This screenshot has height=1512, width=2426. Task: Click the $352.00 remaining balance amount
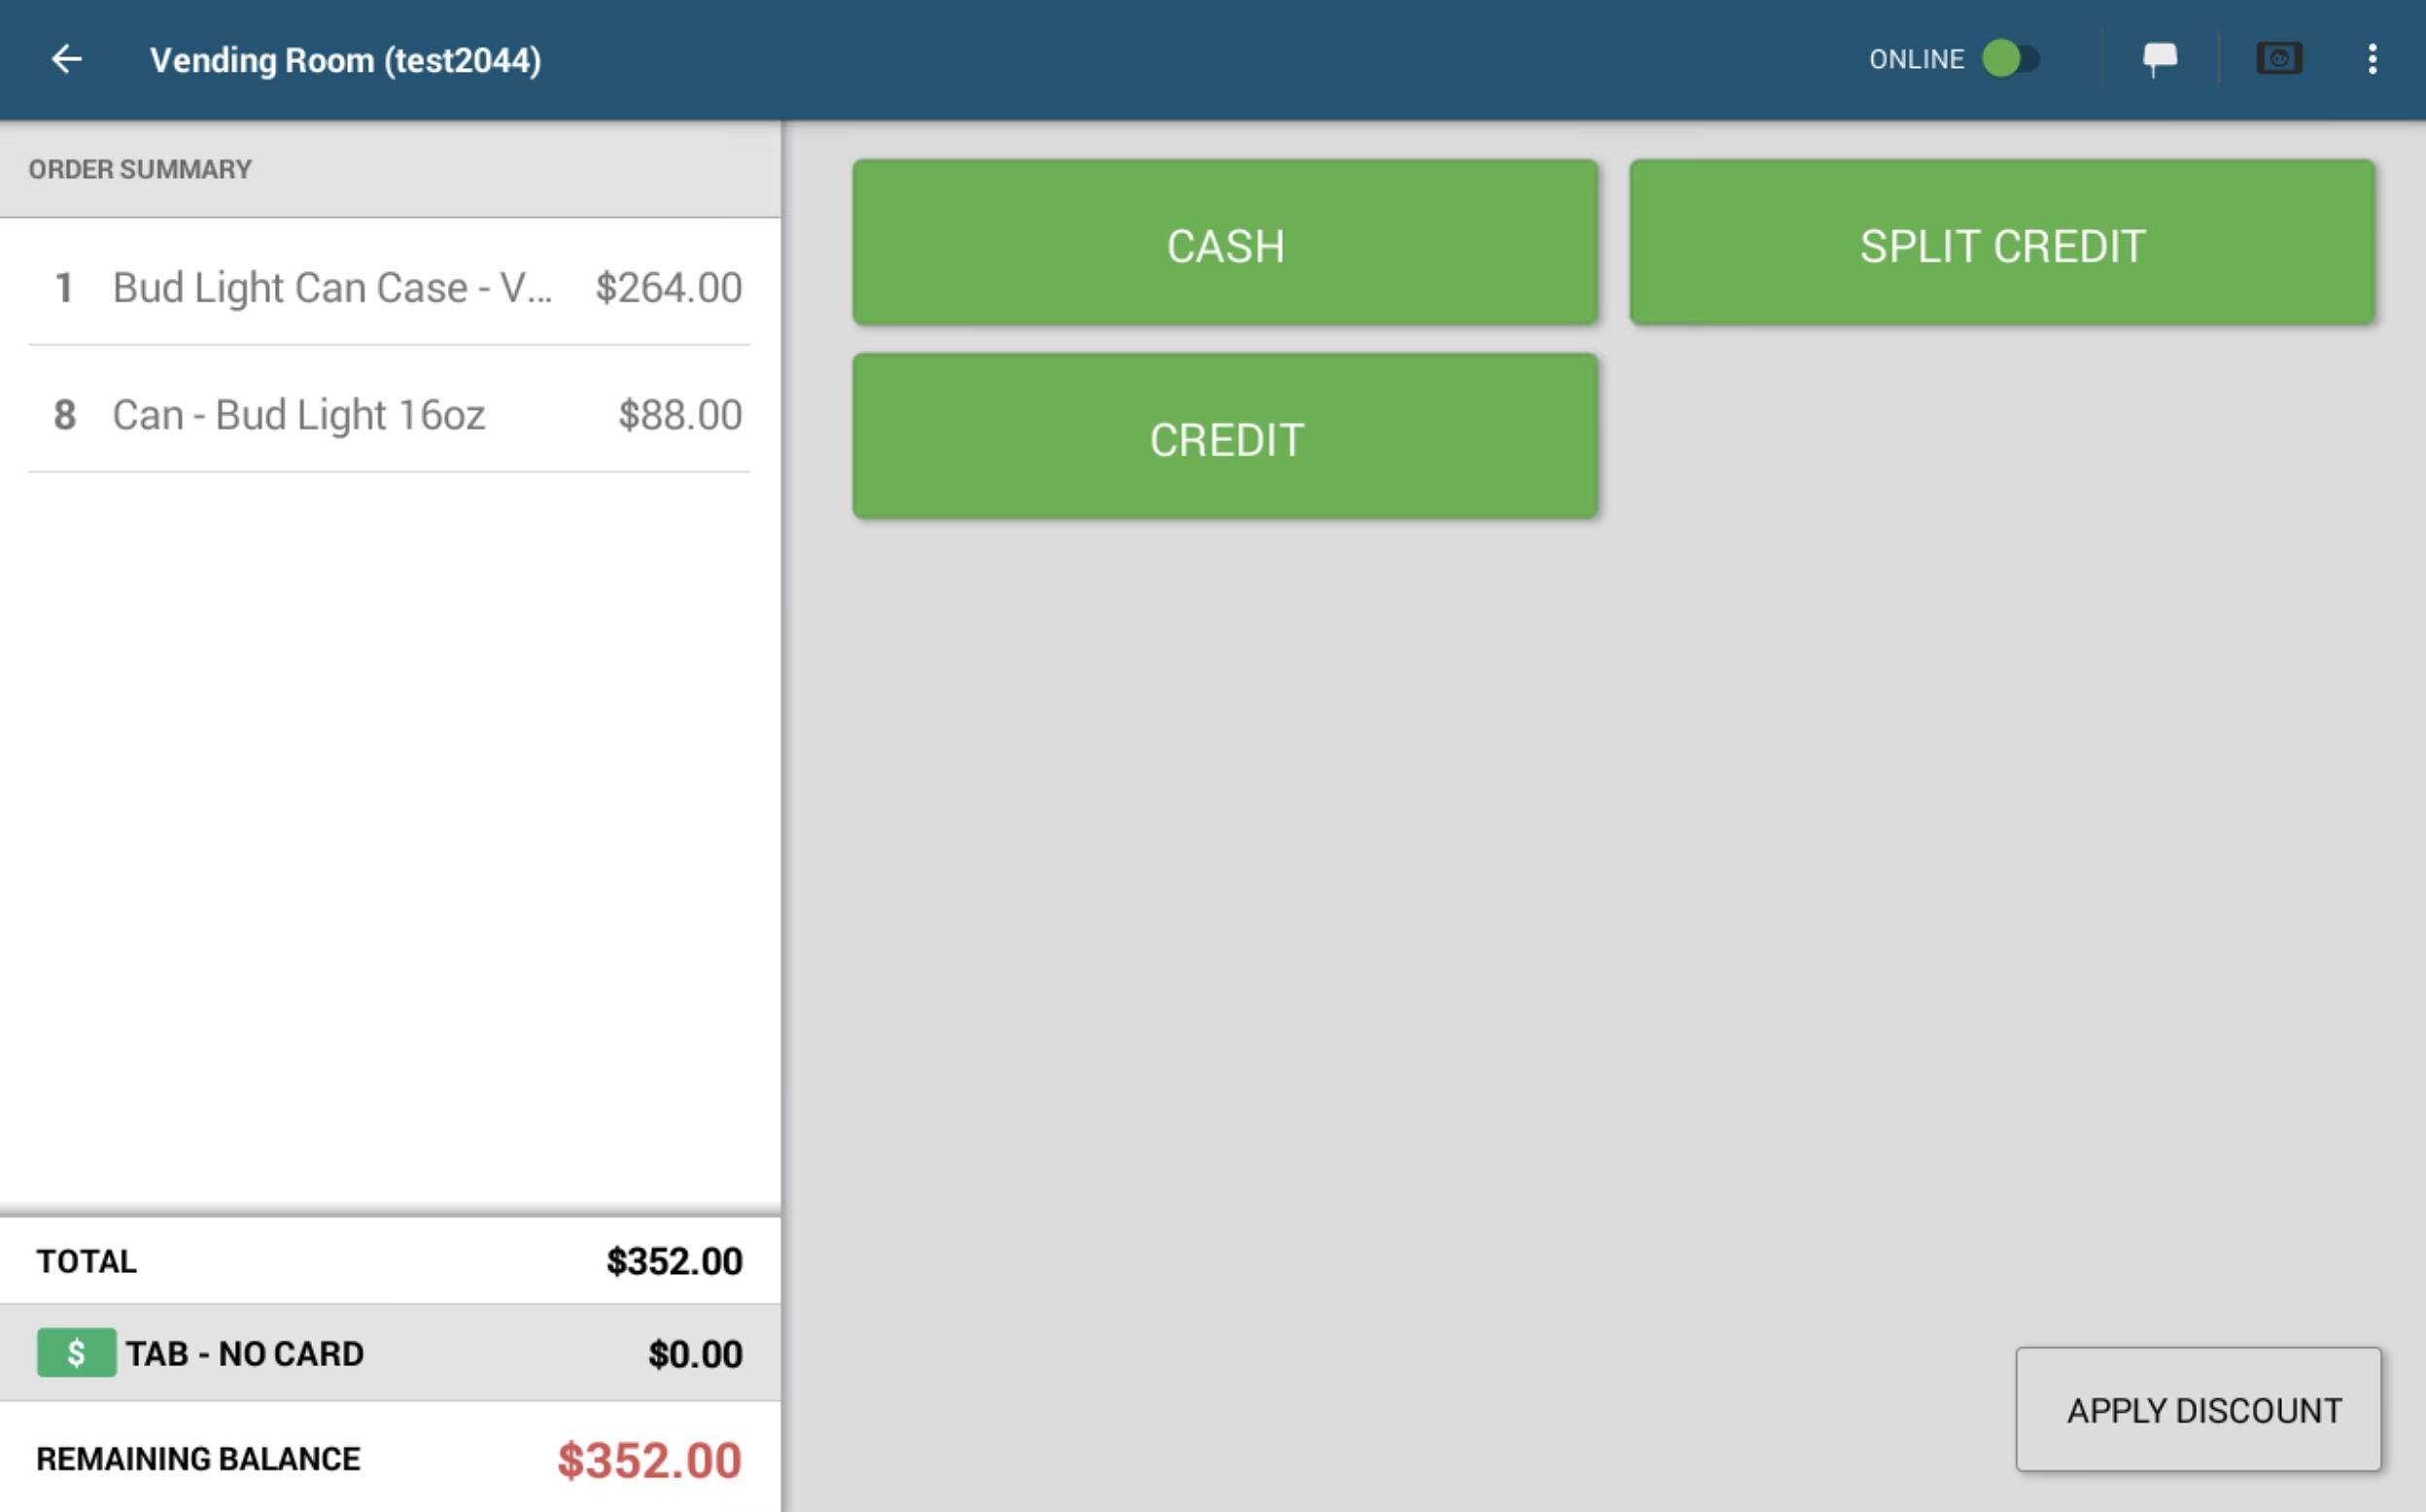[x=649, y=1460]
